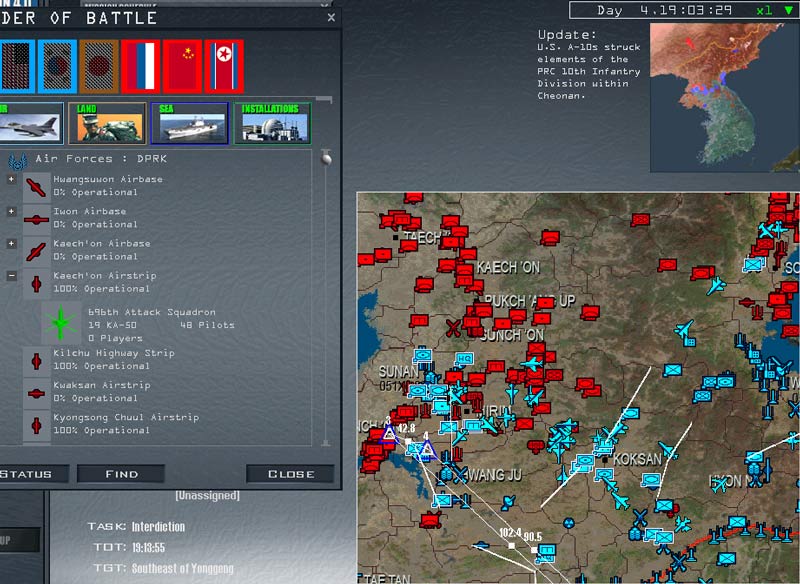Select the 696th Attack Squadron helicopter icon
800x584 pixels.
(x=61, y=323)
